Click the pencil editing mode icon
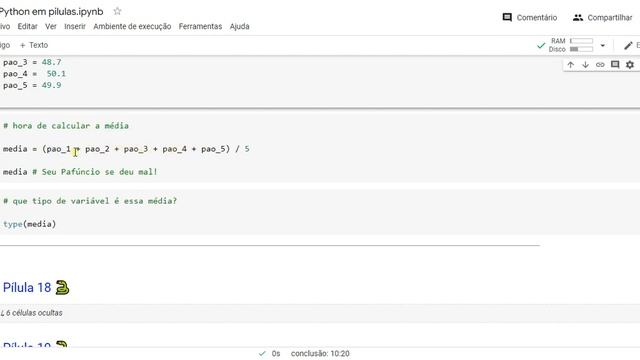This screenshot has width=640, height=360. click(x=628, y=45)
